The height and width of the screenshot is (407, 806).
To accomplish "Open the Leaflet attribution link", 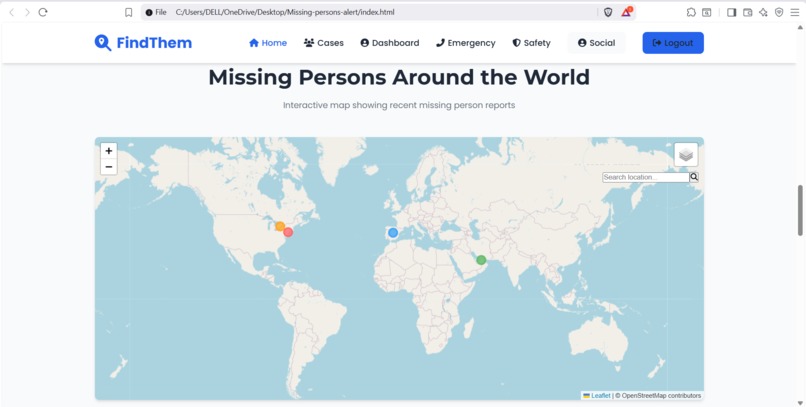I will [597, 396].
